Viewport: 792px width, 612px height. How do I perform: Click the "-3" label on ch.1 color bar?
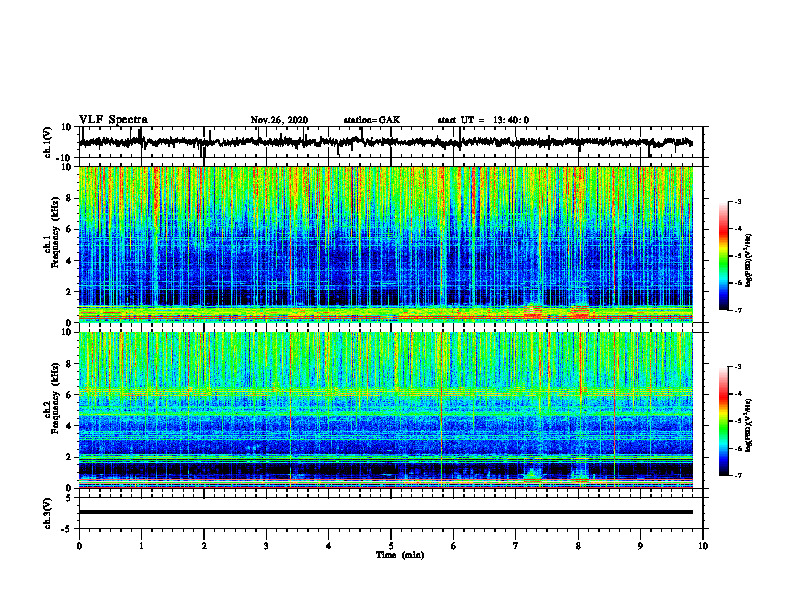(x=738, y=201)
